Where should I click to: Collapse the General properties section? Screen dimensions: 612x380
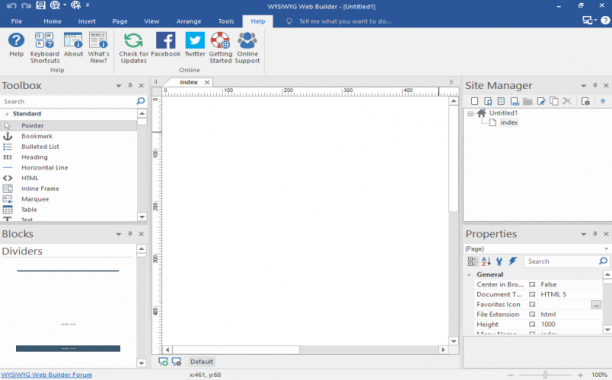469,274
